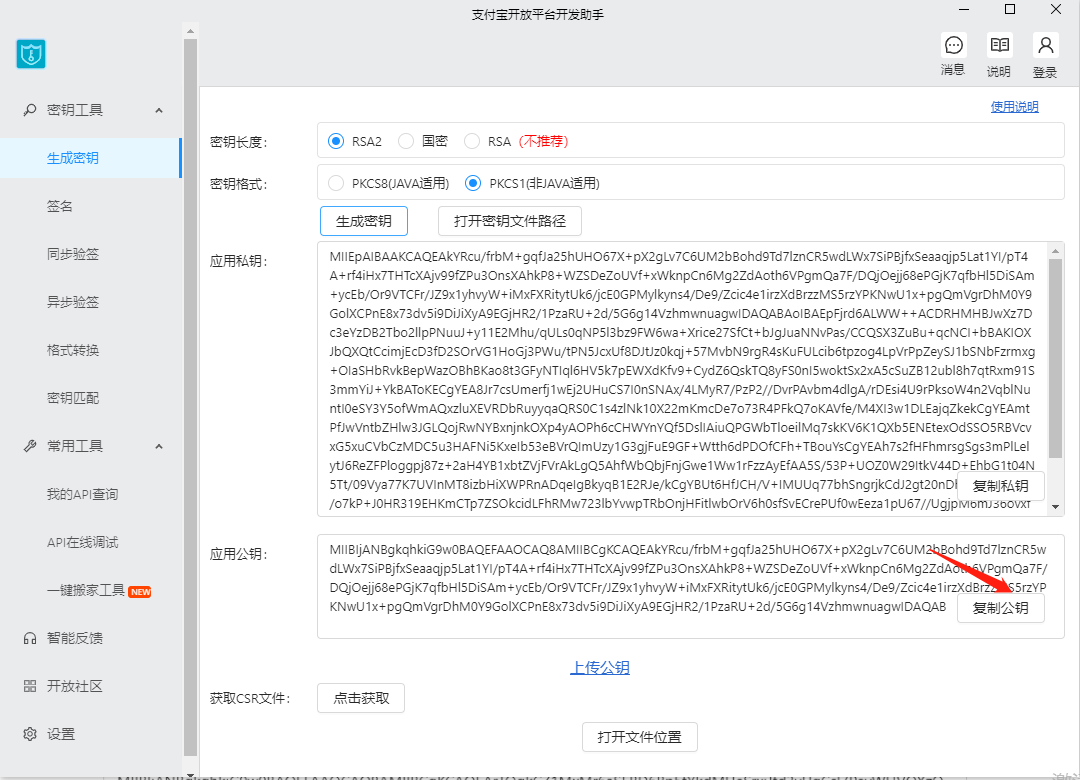
Task: Click the headset icon beside 智能反馈
Action: click(30, 638)
